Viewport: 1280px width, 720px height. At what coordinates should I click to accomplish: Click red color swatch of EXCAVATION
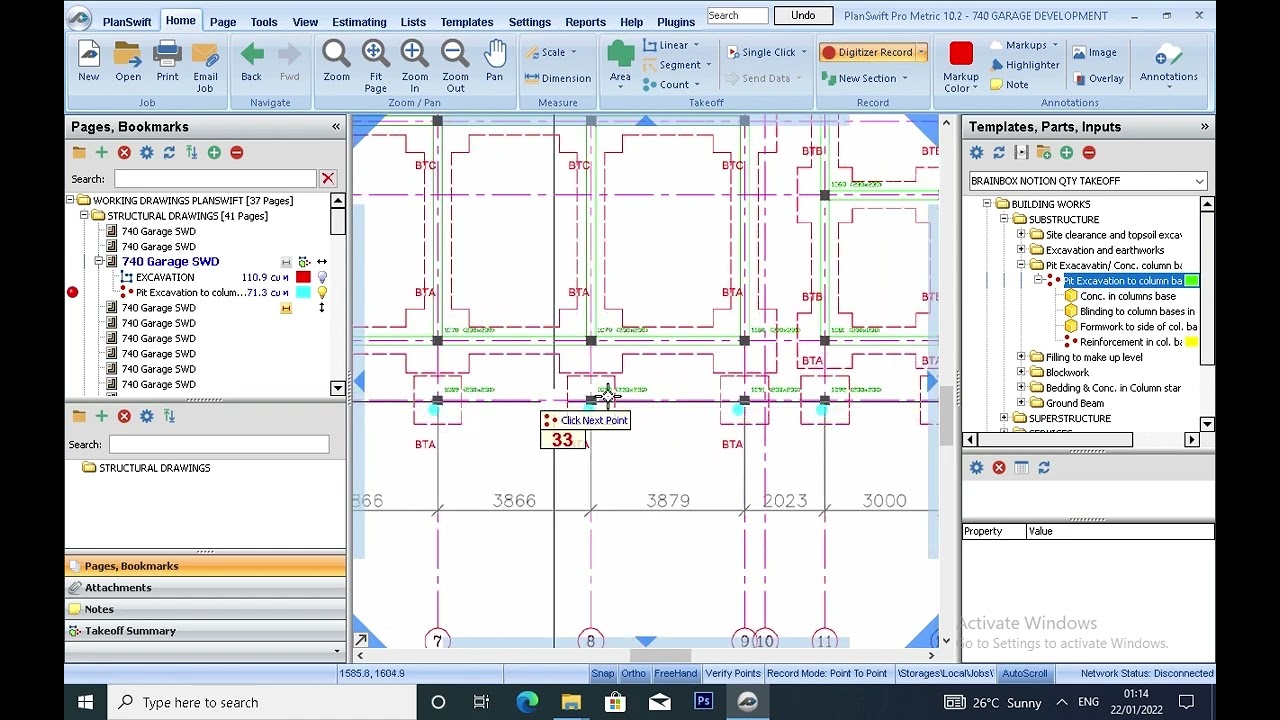point(303,277)
